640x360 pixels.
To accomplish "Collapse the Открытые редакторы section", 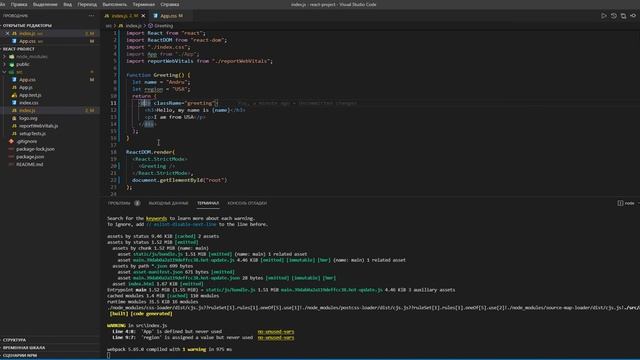I will point(27,25).
